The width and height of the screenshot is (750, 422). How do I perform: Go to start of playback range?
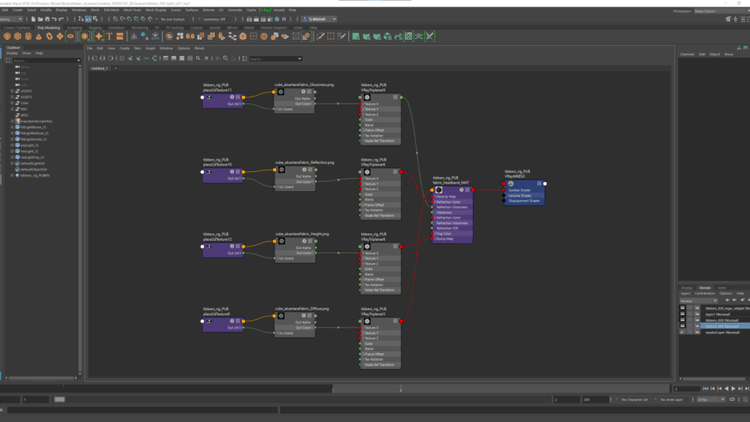point(706,389)
